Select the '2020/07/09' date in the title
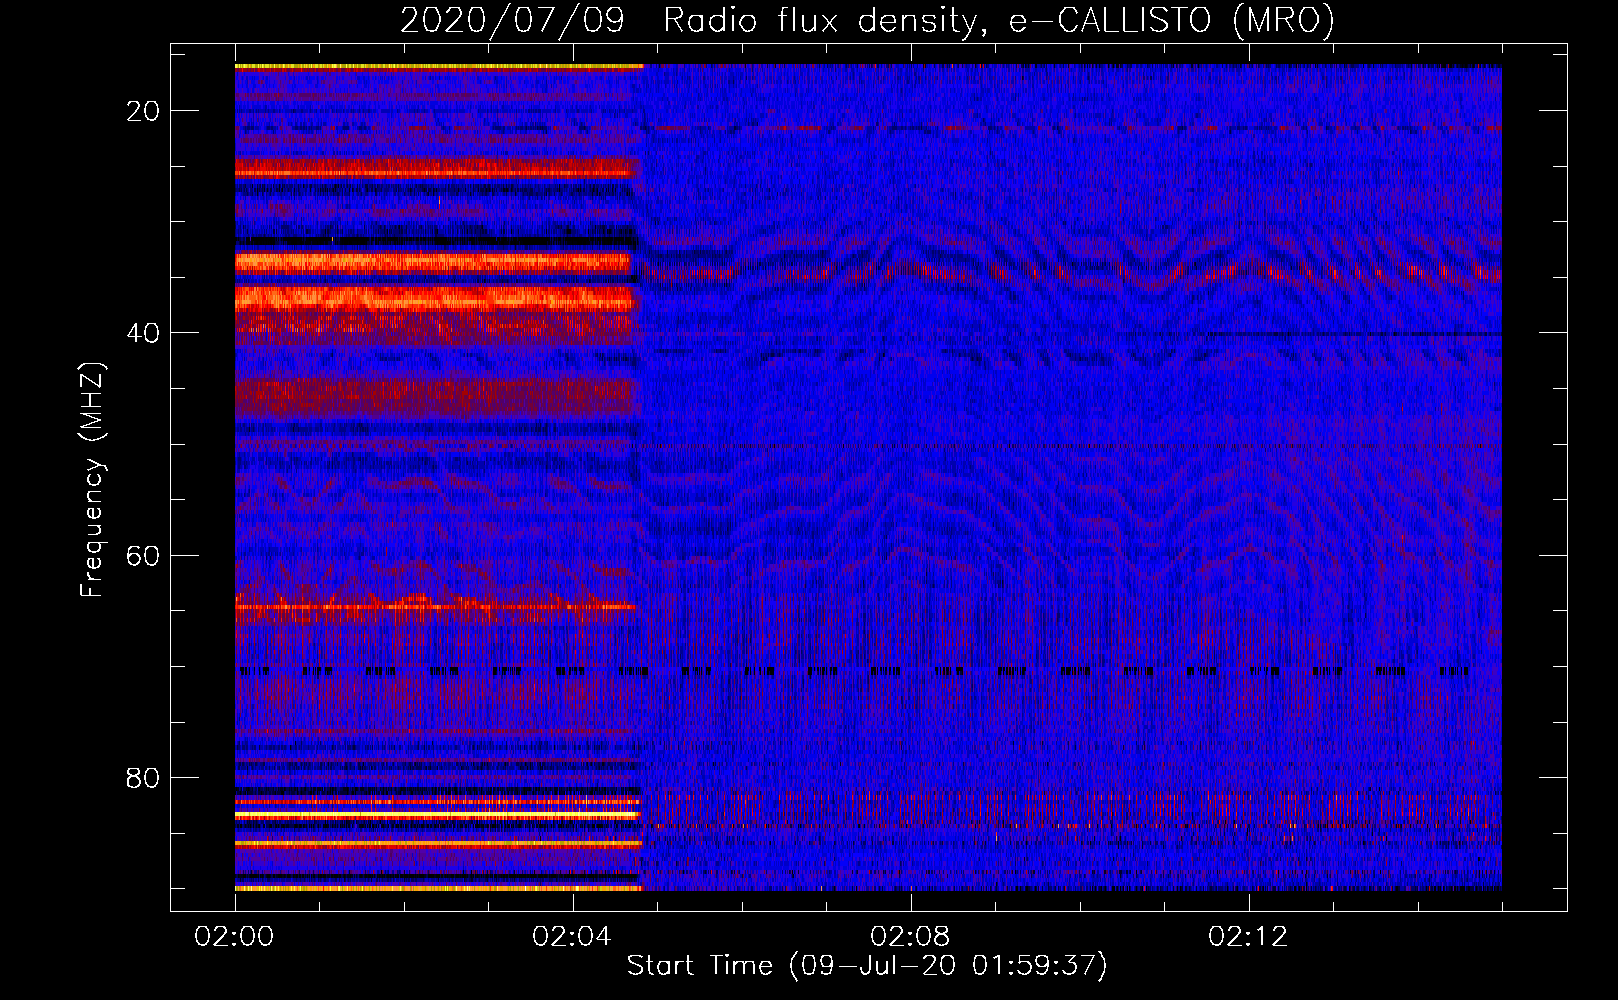Screen dimensions: 1618x1000 pos(512,20)
